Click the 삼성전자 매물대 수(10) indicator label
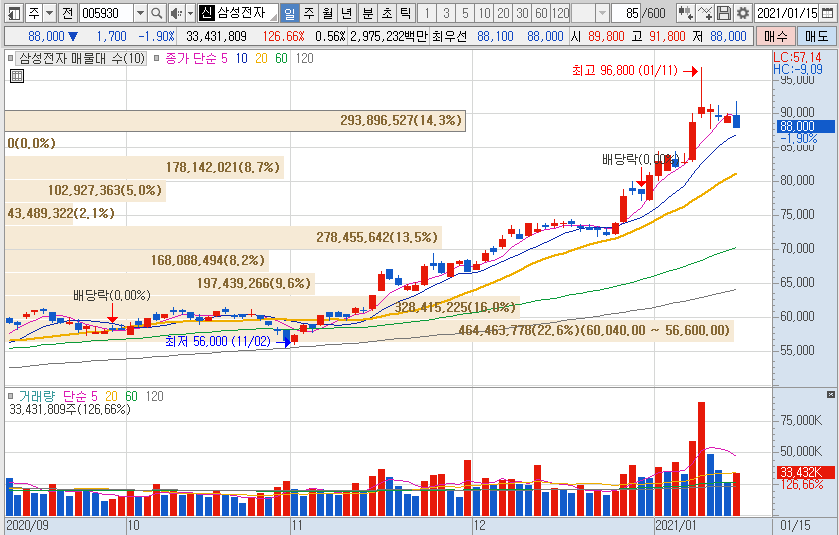839x535 pixels. coord(82,58)
